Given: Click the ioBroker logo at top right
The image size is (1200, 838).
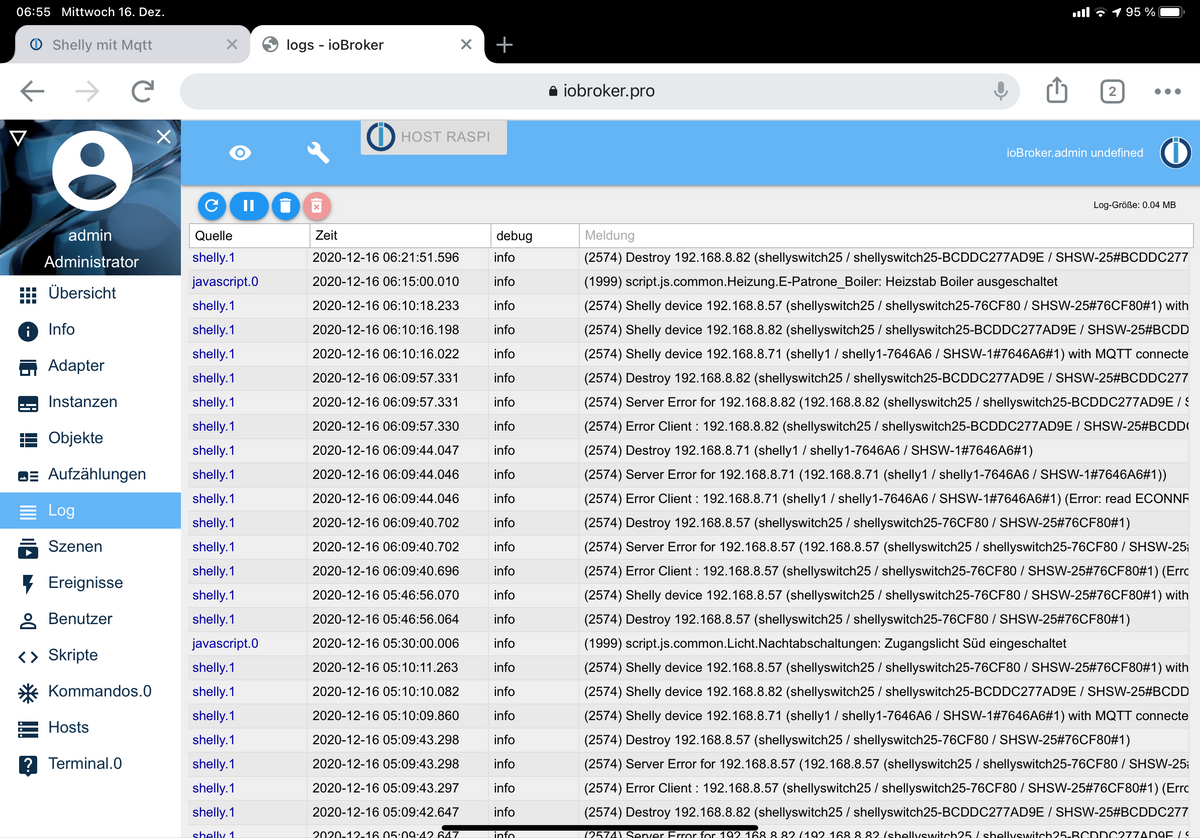Looking at the screenshot, I should (1175, 152).
